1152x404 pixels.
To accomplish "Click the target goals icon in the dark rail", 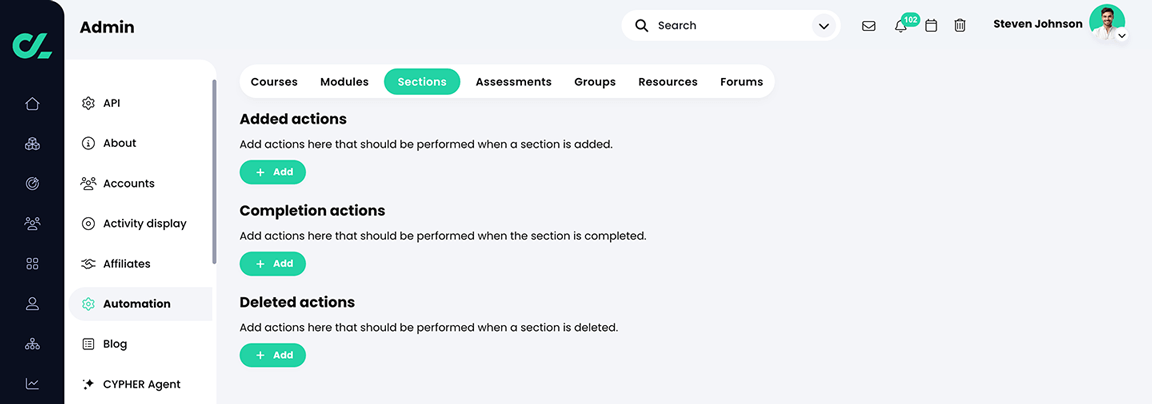I will tap(32, 184).
